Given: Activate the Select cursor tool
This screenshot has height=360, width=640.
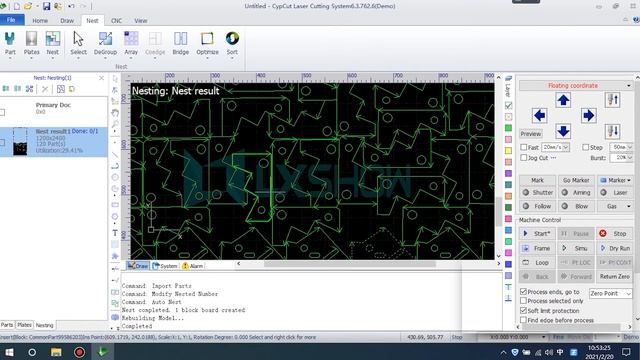Looking at the screenshot, I should click(x=78, y=44).
